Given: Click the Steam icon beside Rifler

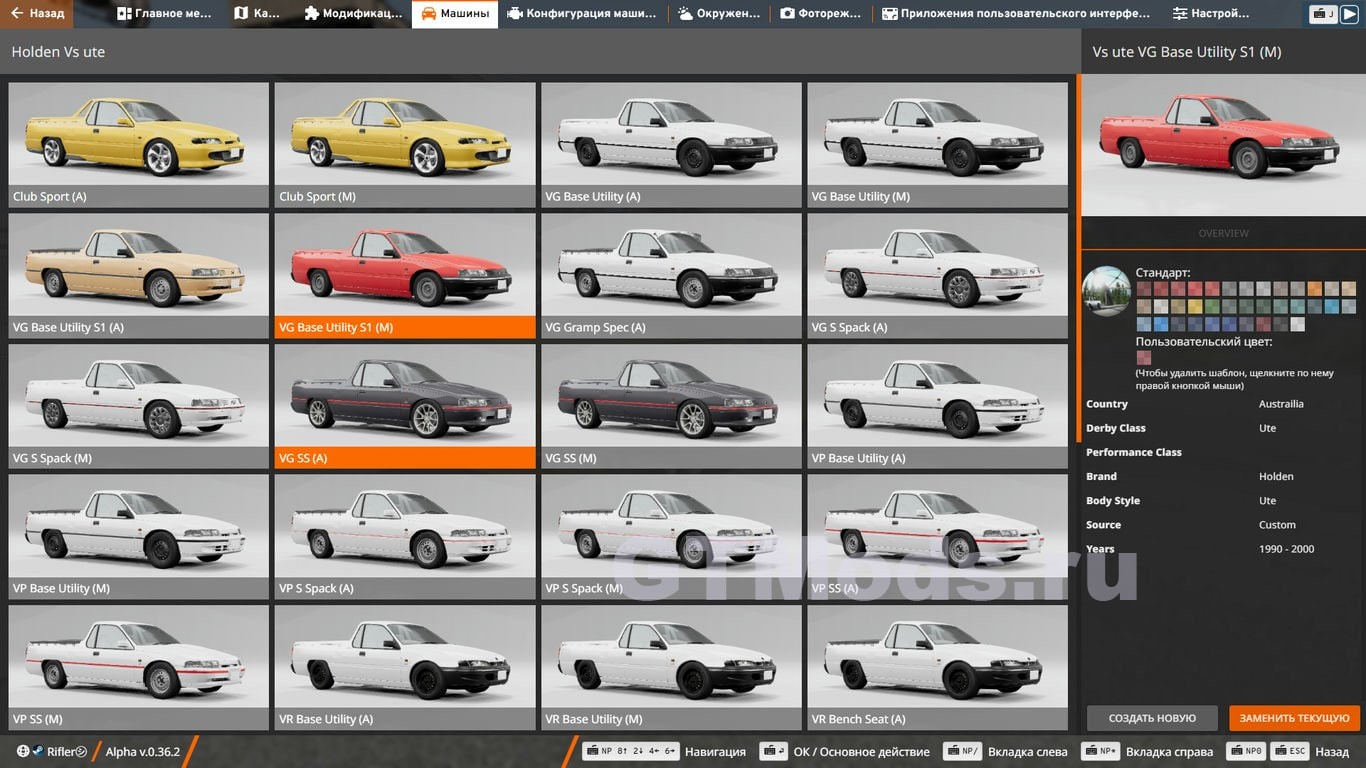Looking at the screenshot, I should click(37, 751).
